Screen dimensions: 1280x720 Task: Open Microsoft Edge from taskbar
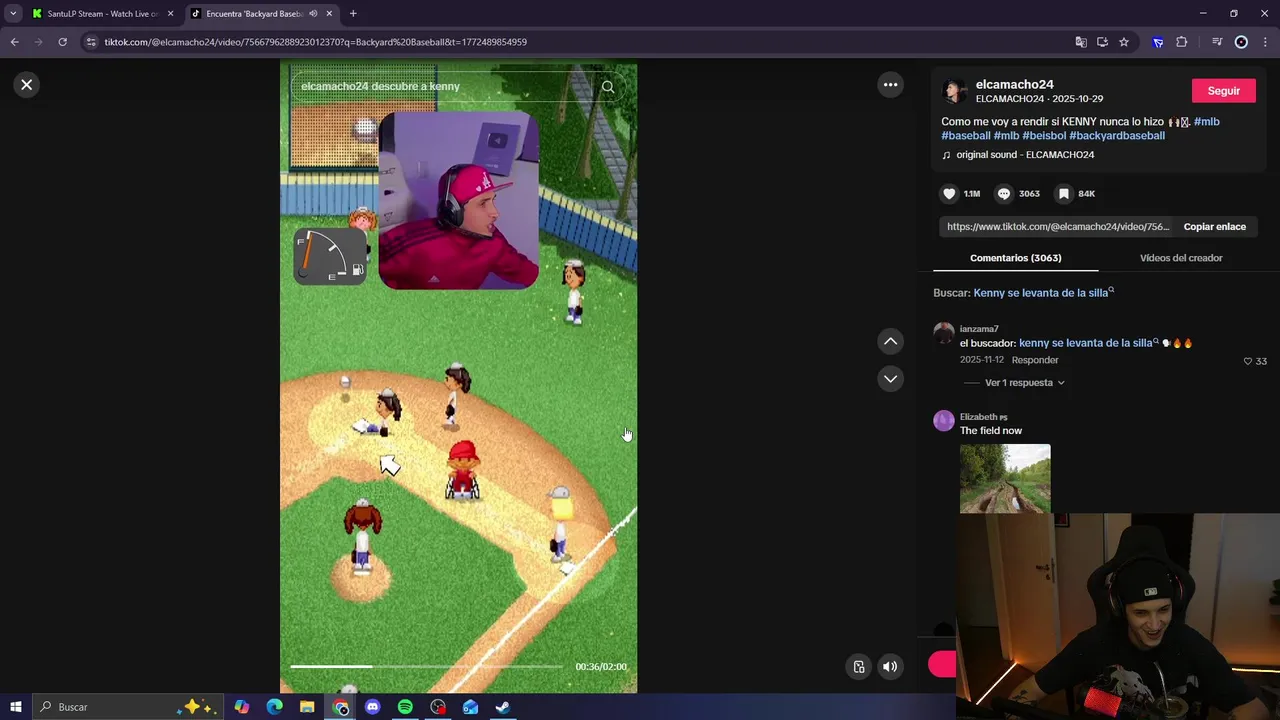pos(275,707)
